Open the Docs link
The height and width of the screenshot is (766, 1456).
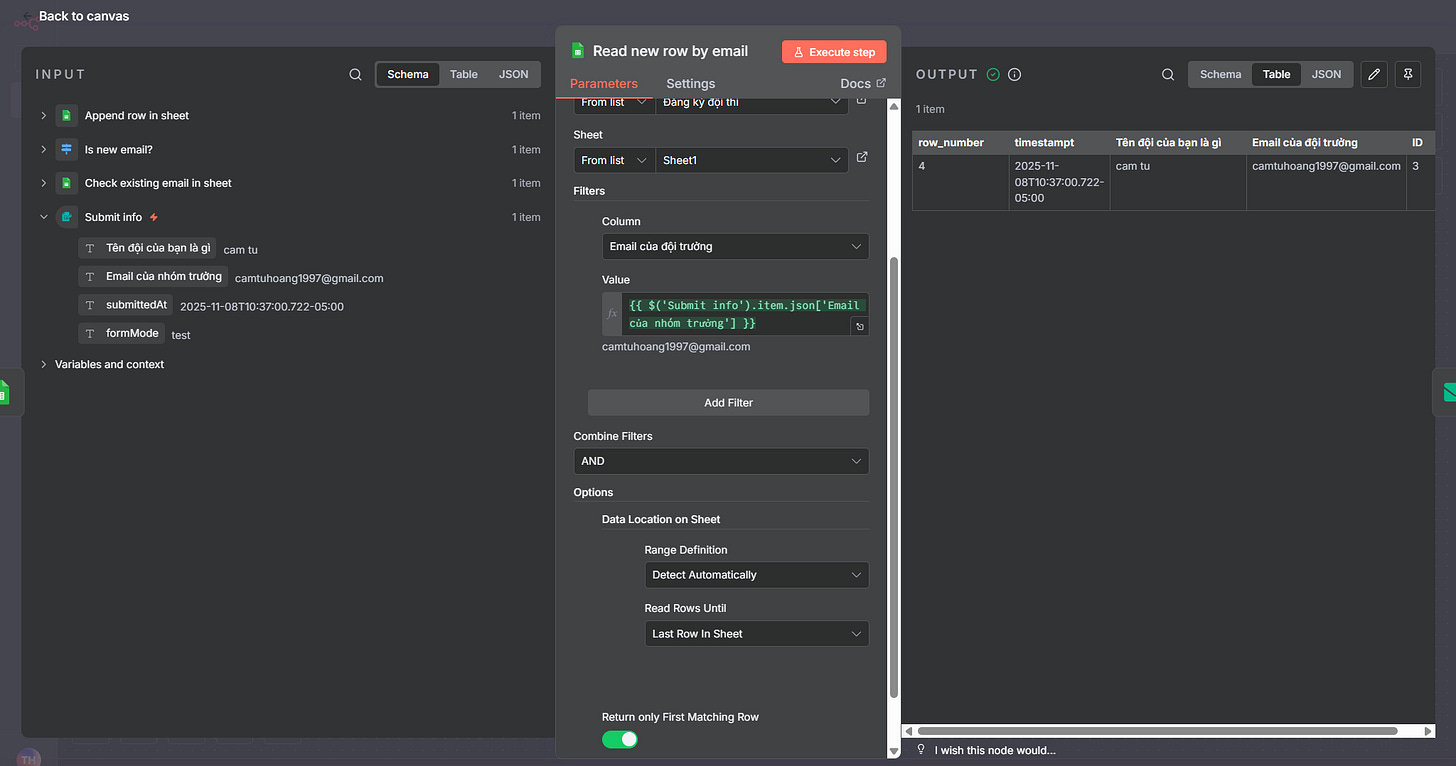pos(863,84)
